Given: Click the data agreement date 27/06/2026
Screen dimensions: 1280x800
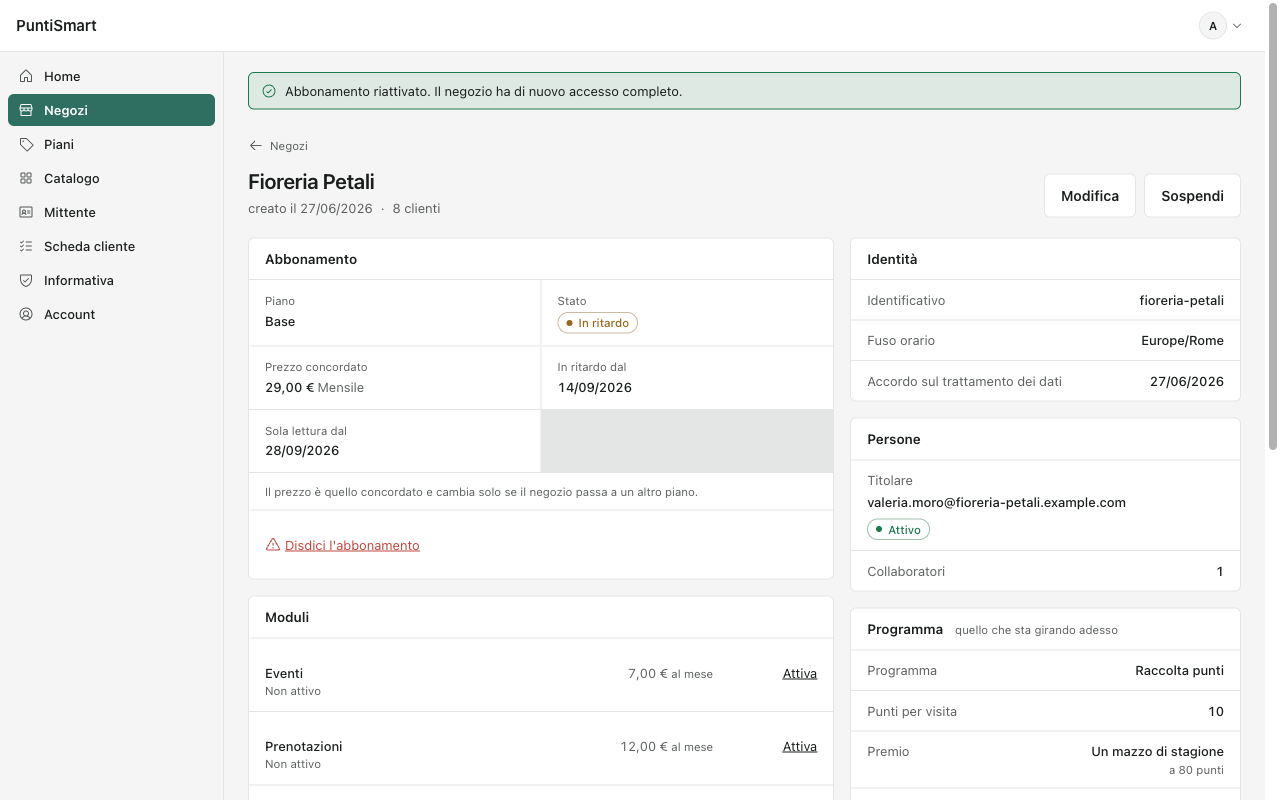Looking at the screenshot, I should [1187, 381].
